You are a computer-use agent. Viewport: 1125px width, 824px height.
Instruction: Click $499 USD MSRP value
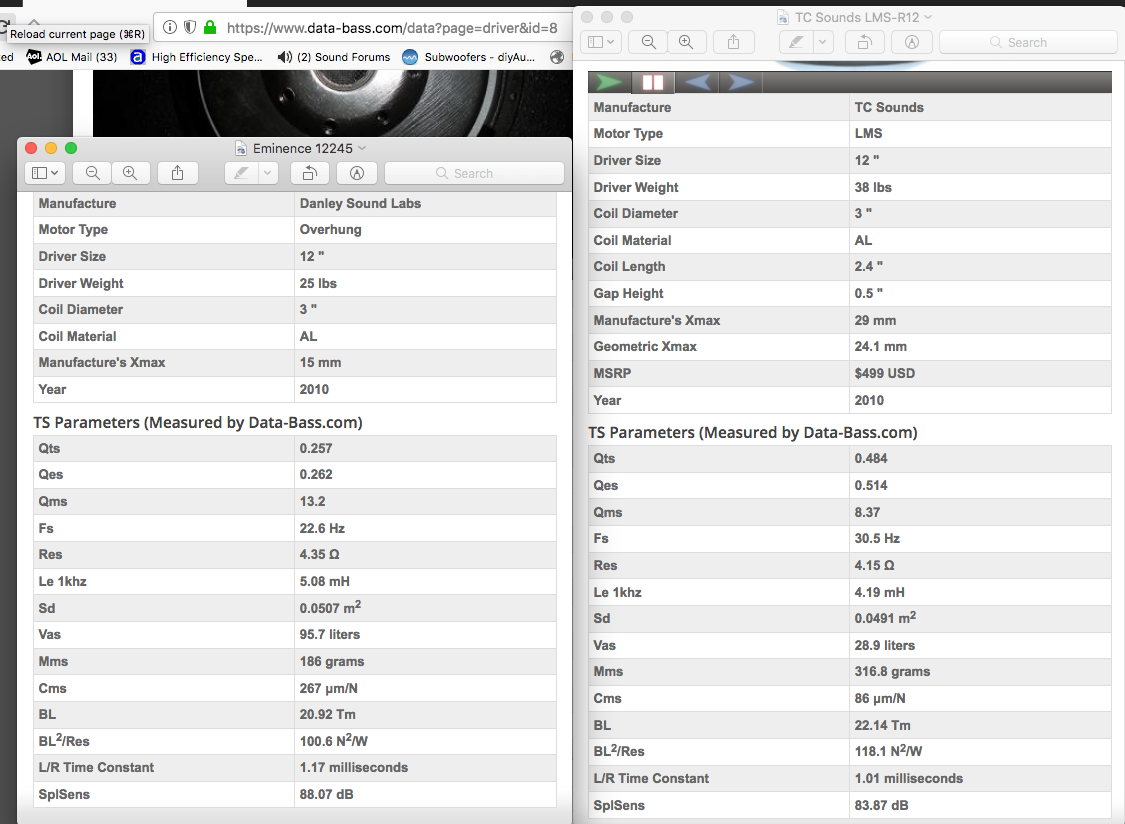[x=885, y=373]
